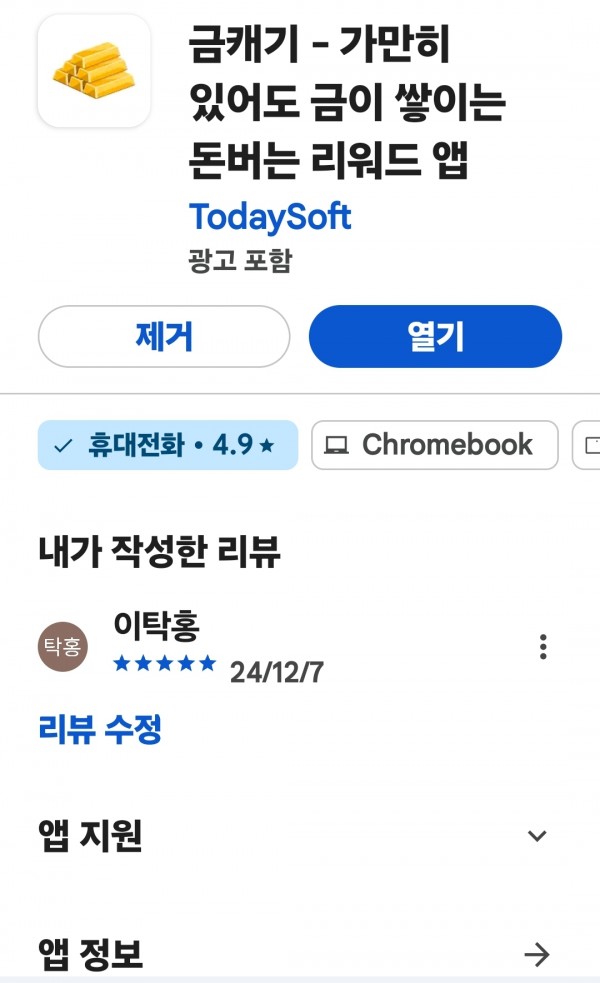Click the 리뷰 수정 edit review link
Image resolution: width=600 pixels, height=983 pixels.
pyautogui.click(x=100, y=729)
